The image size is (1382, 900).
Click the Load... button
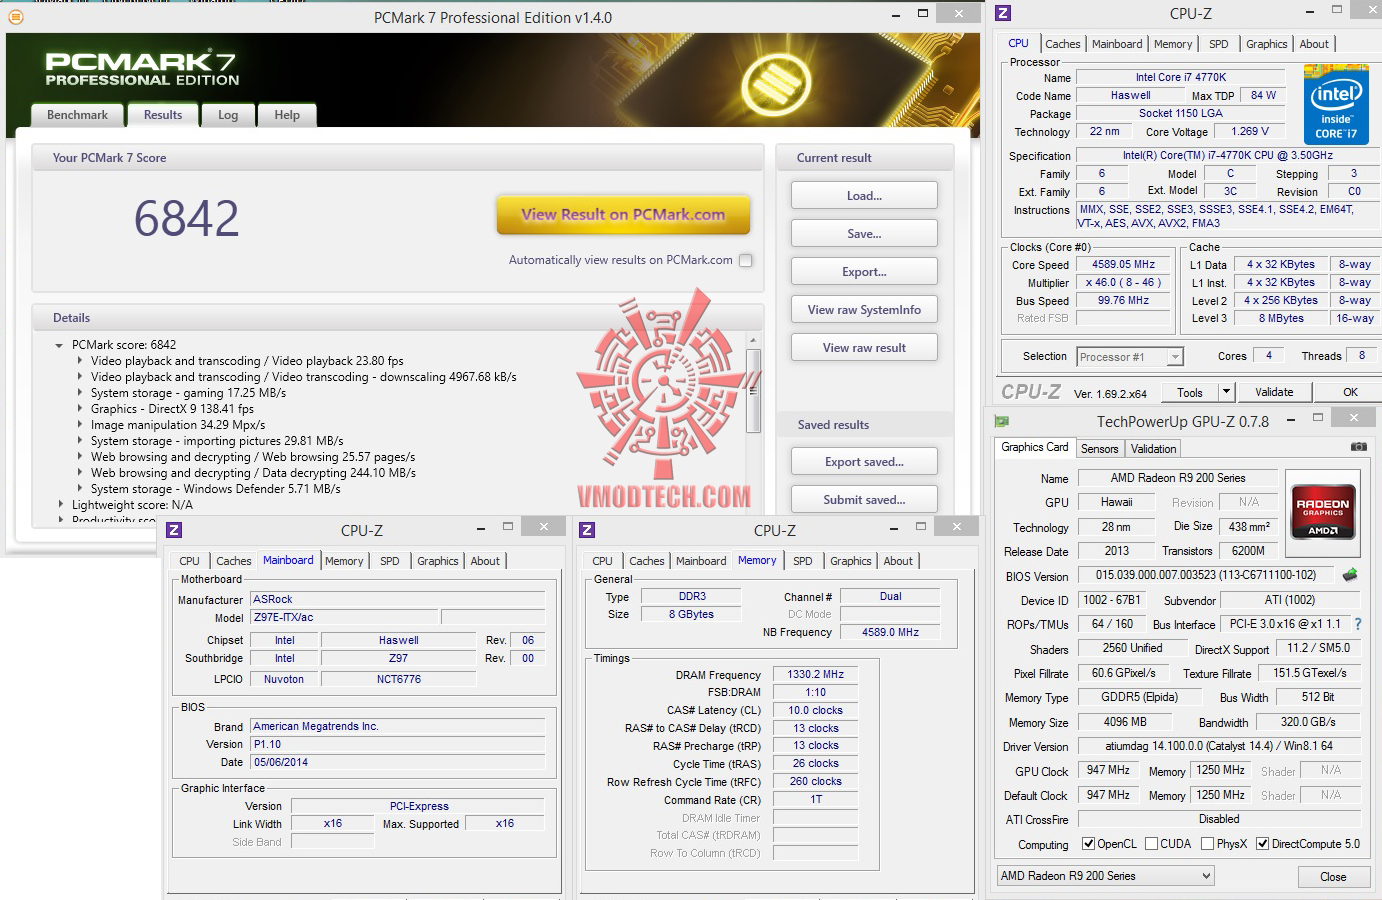(x=864, y=196)
